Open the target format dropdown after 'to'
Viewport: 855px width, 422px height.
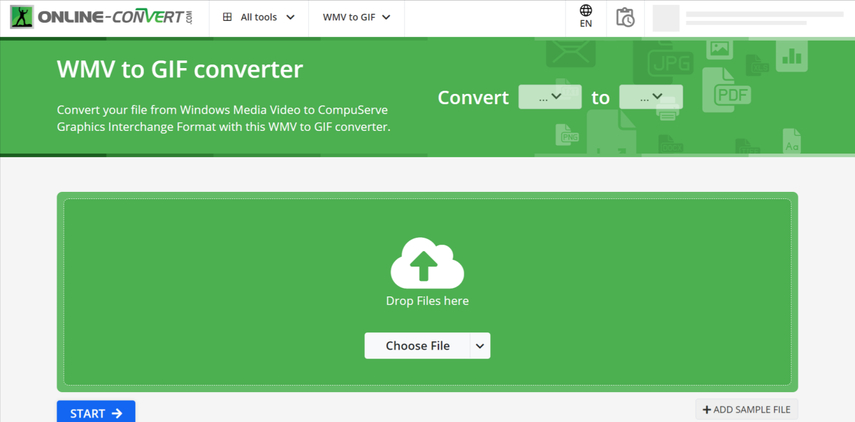[x=651, y=97]
